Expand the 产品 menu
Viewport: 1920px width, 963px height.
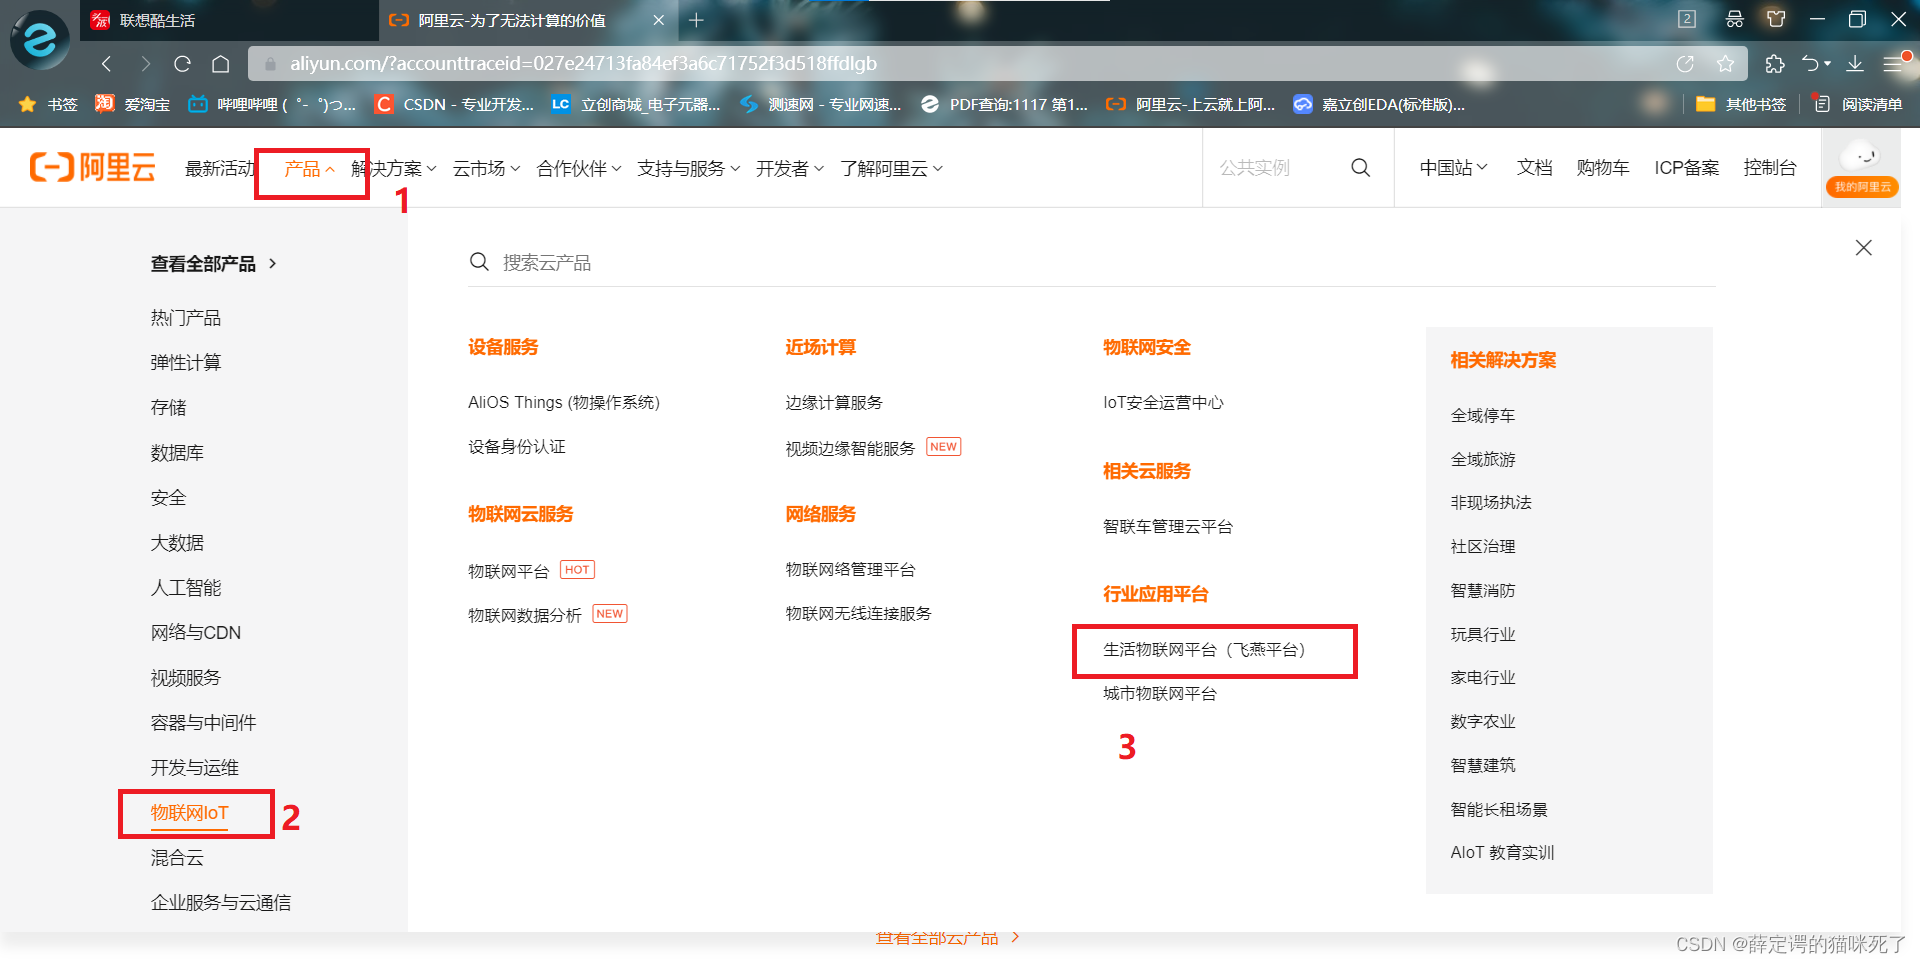[x=309, y=169]
